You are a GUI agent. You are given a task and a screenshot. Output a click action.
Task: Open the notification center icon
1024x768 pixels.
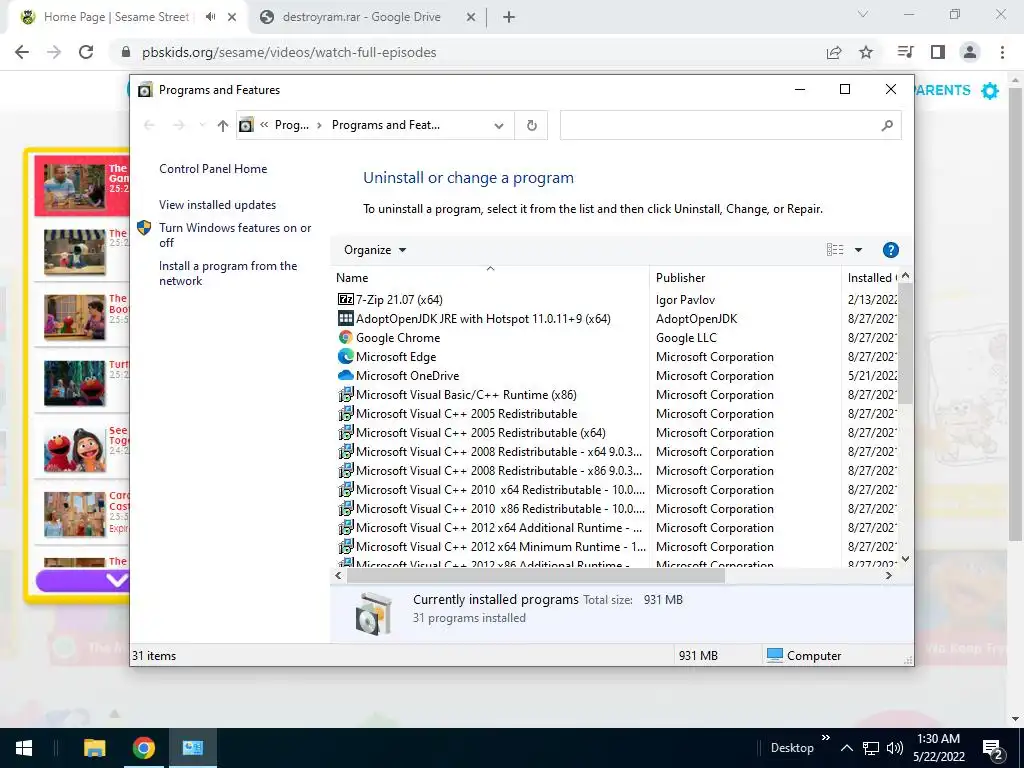coord(993,748)
